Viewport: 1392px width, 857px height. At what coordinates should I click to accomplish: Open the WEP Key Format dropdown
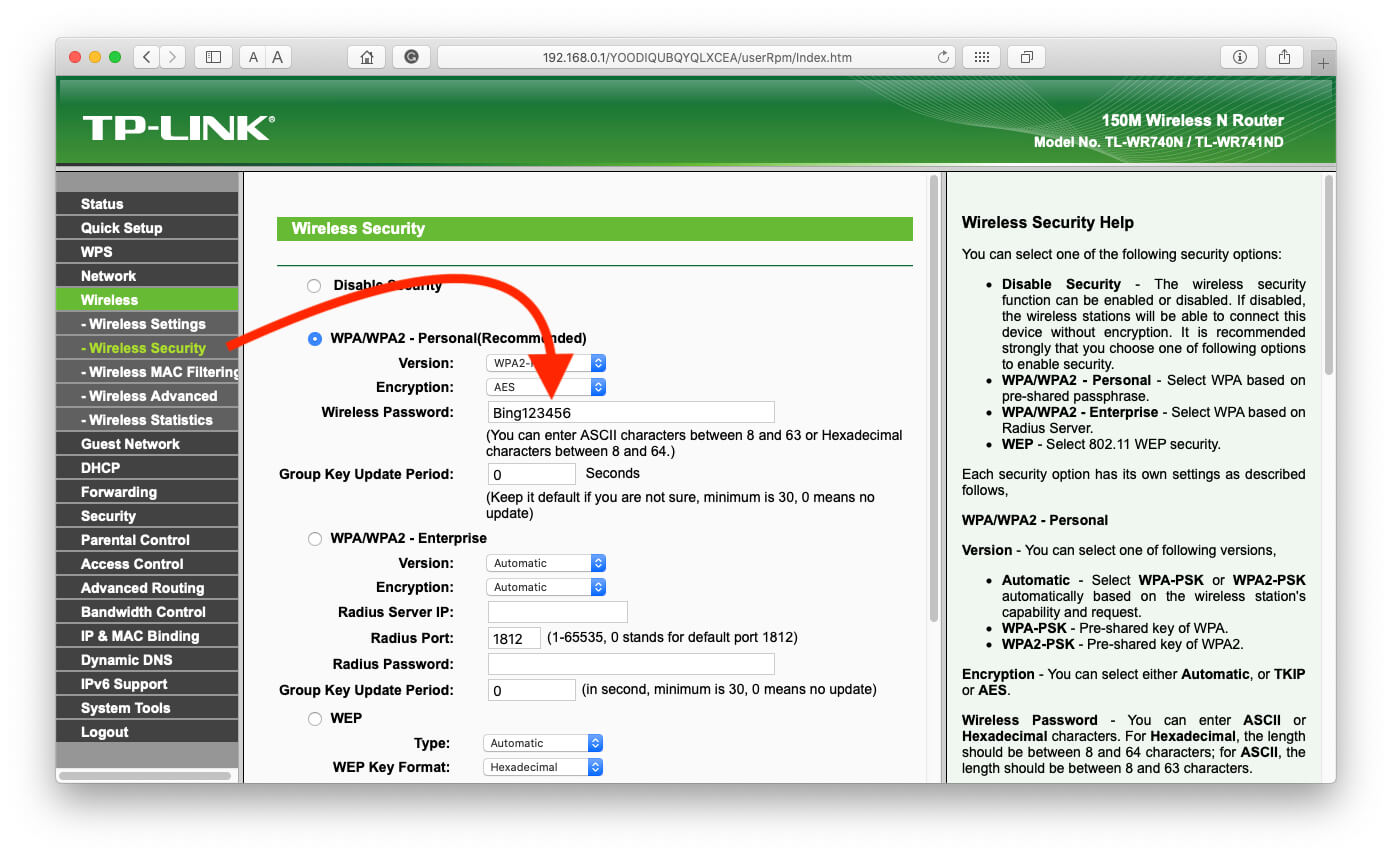[543, 766]
